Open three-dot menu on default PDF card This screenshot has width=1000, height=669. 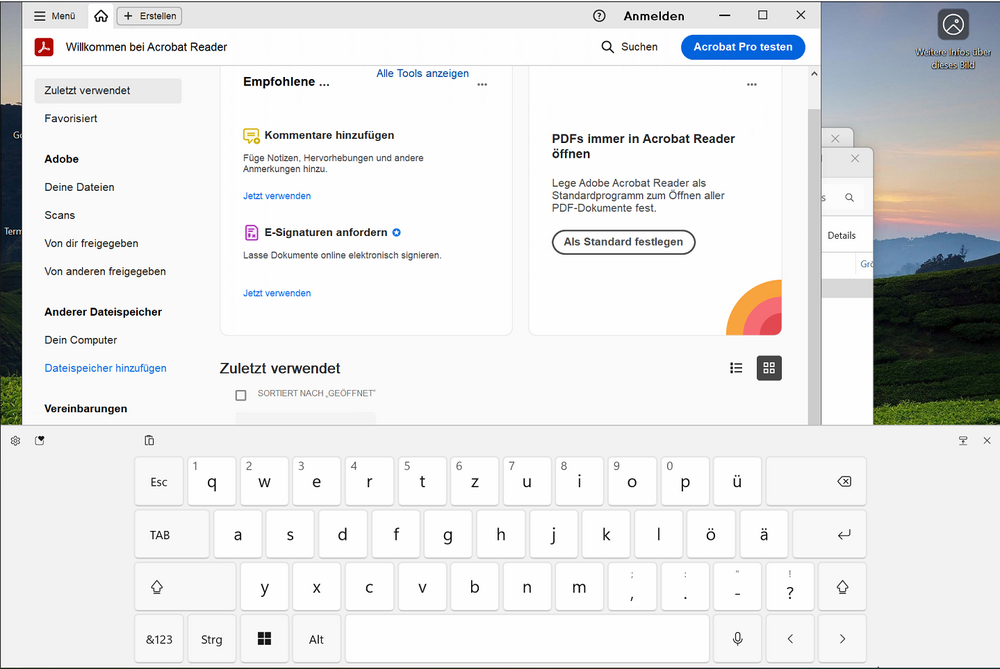point(752,85)
